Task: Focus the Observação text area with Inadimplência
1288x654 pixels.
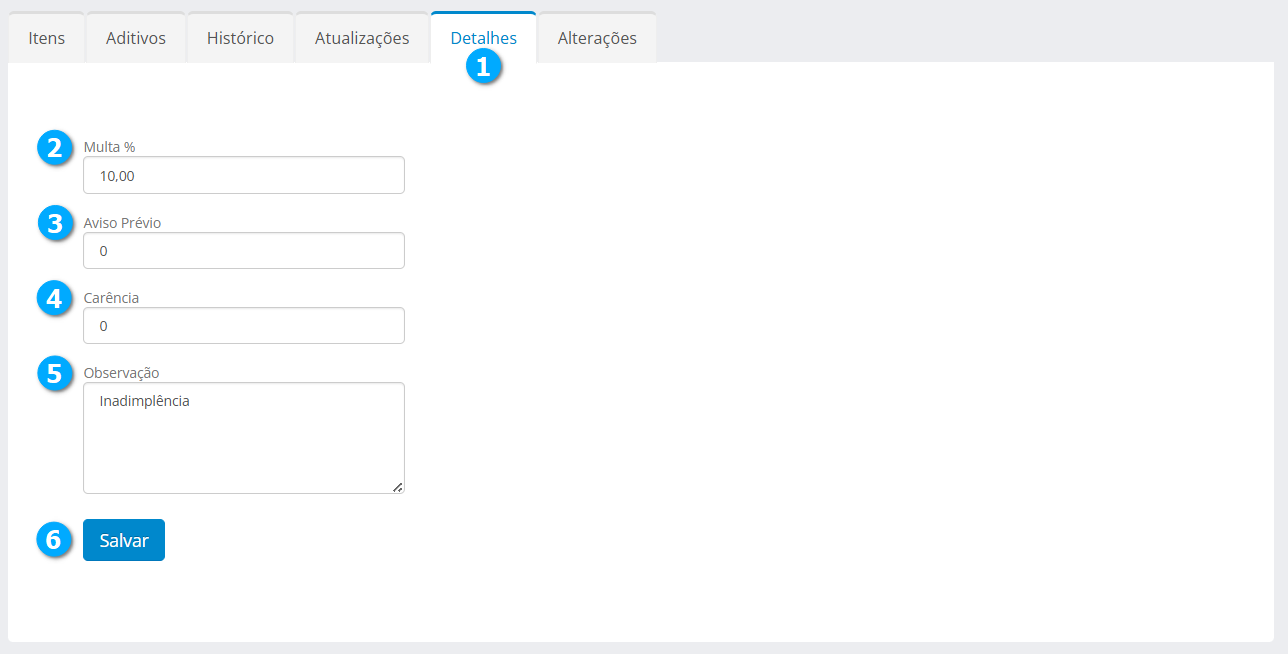Action: click(x=244, y=438)
